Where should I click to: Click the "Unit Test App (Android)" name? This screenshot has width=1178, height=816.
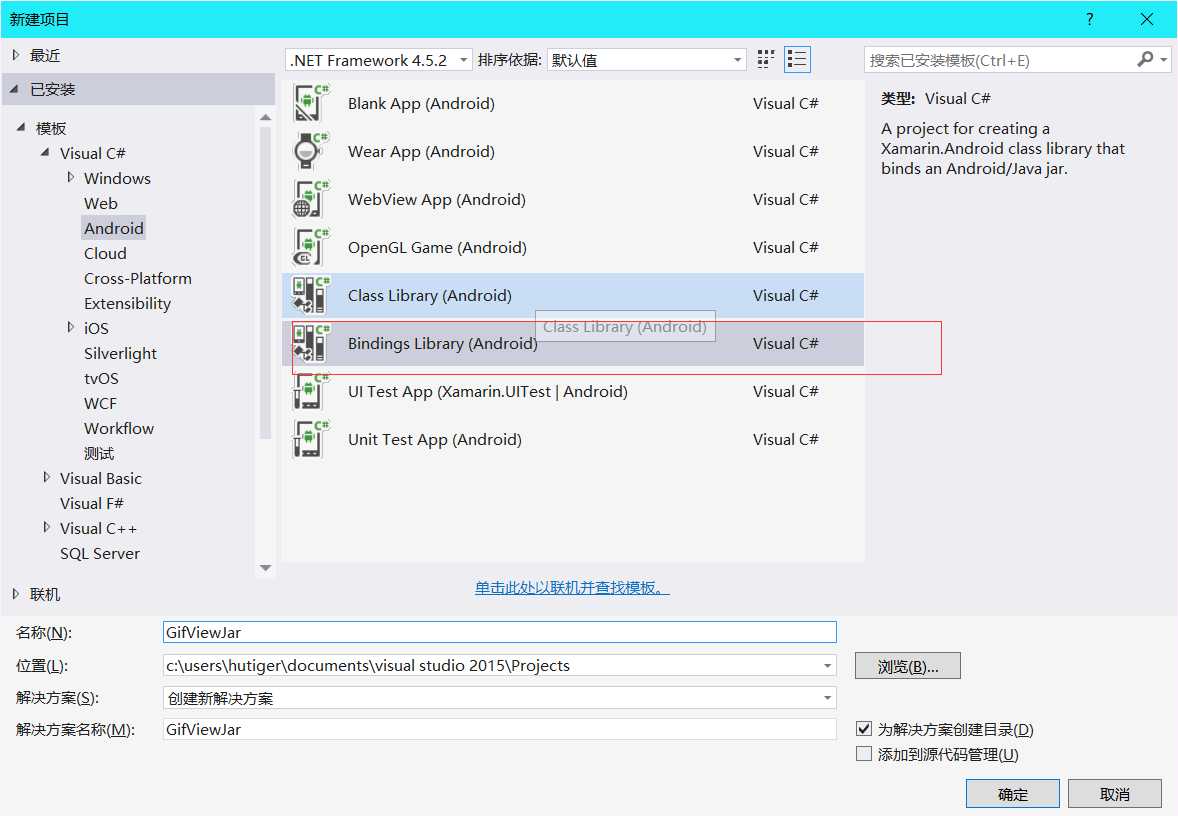click(434, 440)
